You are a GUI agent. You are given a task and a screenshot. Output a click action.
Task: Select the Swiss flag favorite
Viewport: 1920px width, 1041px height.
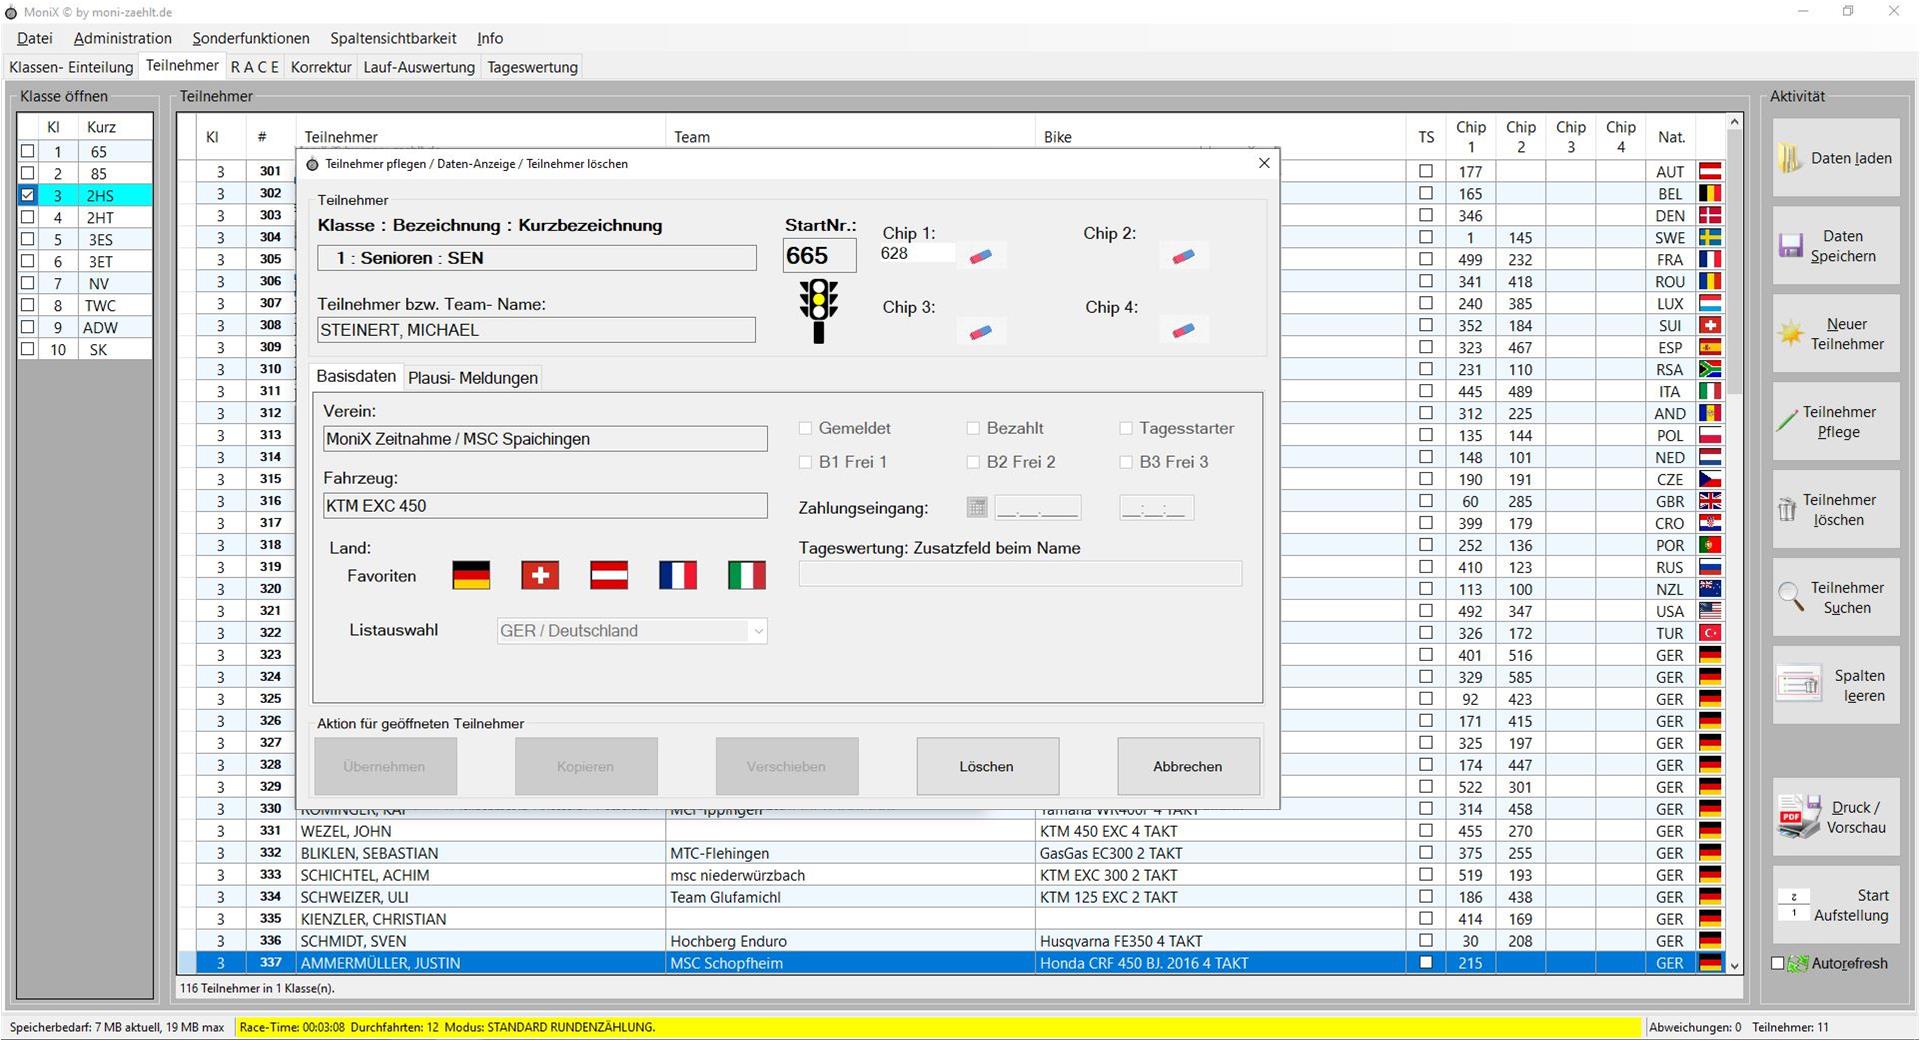[540, 575]
